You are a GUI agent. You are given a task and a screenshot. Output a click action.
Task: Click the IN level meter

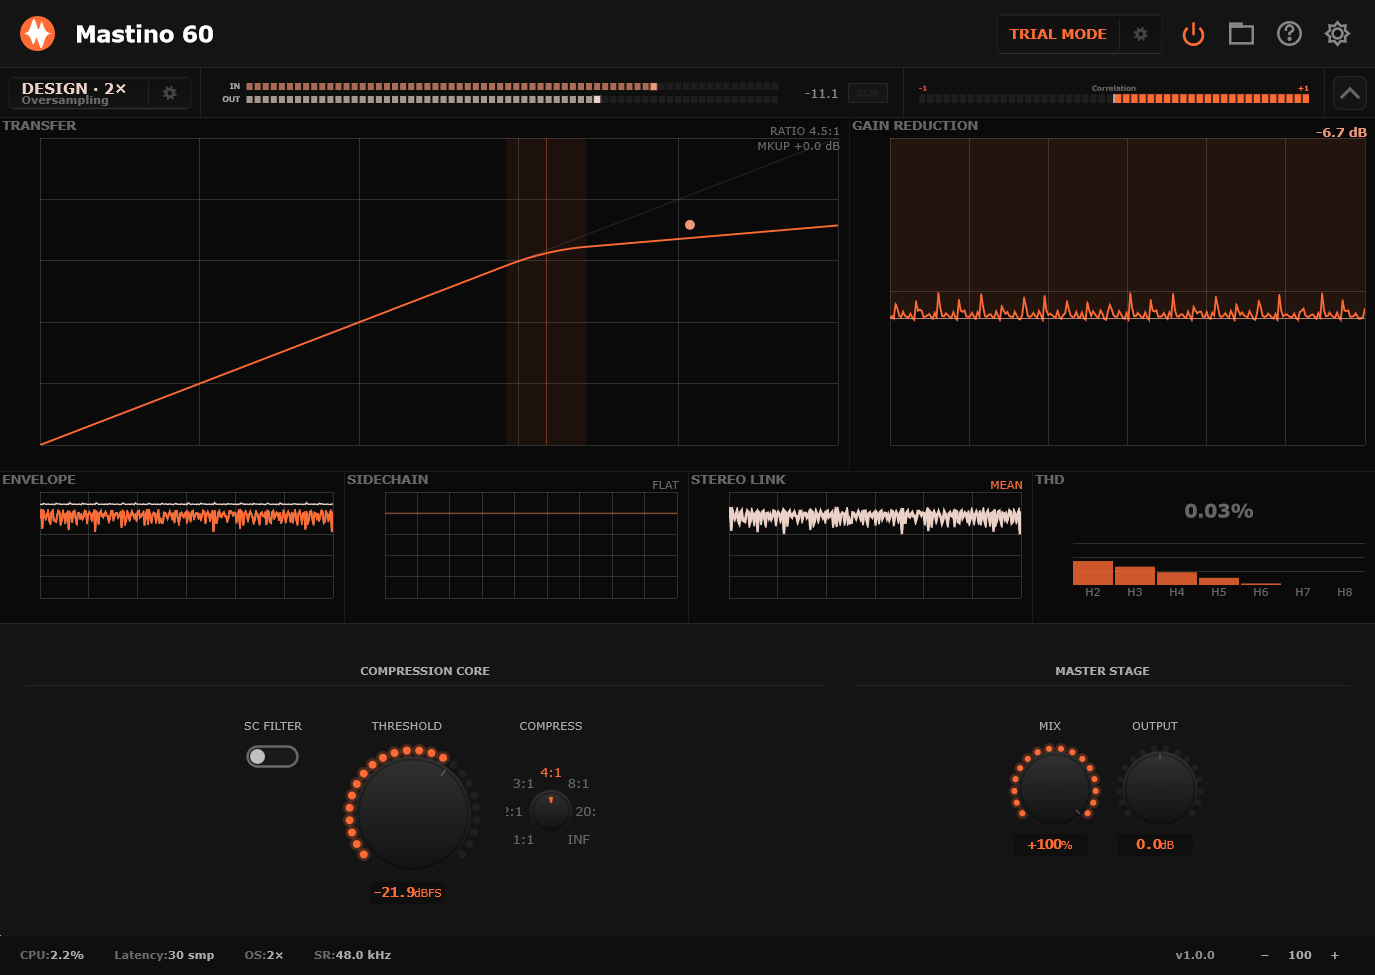click(512, 87)
